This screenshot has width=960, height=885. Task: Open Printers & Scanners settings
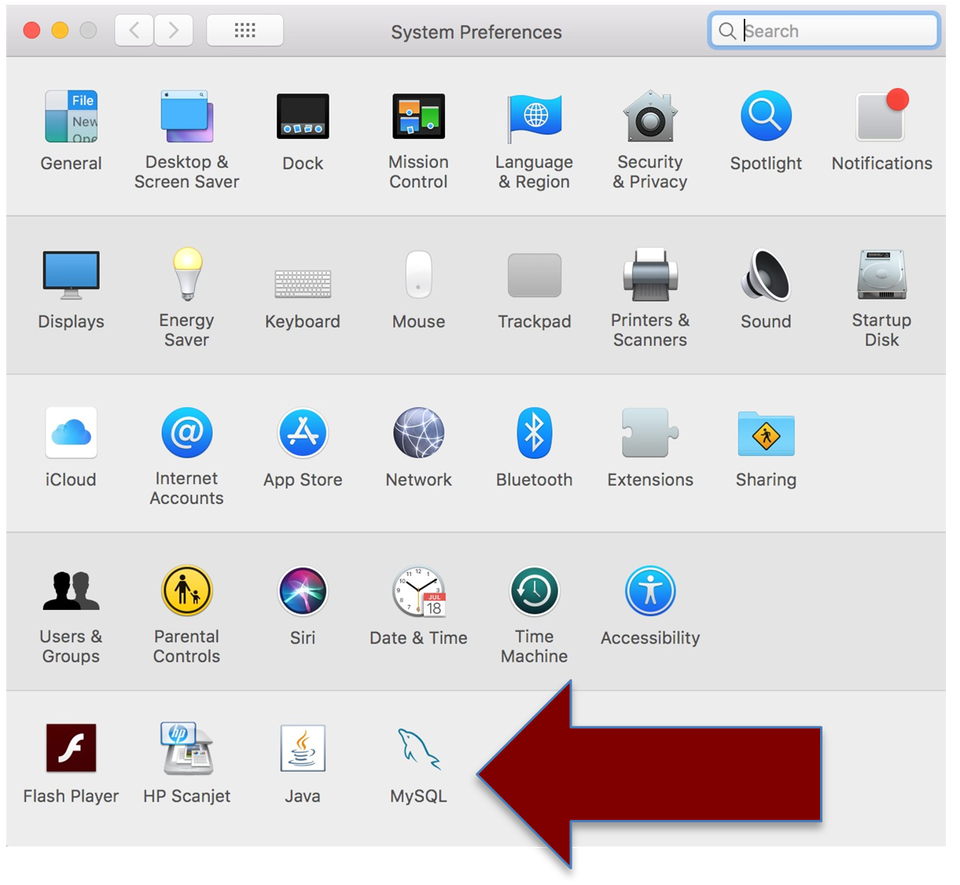pos(650,275)
